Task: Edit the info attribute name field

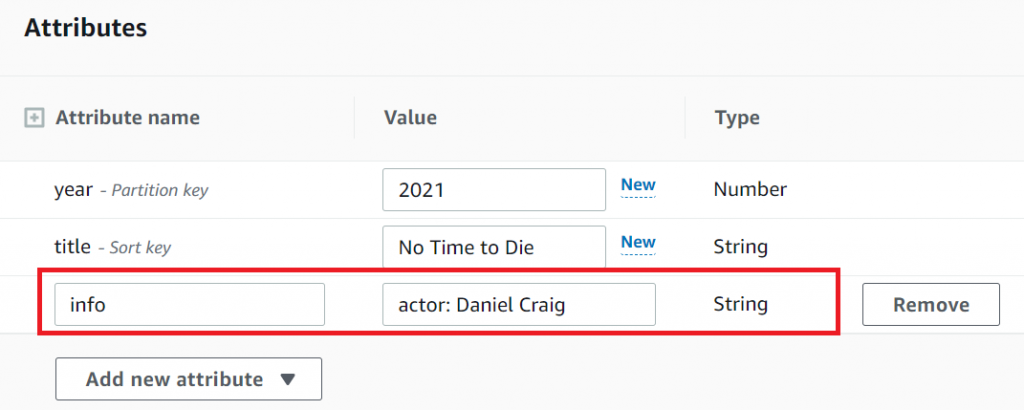Action: pyautogui.click(x=190, y=305)
